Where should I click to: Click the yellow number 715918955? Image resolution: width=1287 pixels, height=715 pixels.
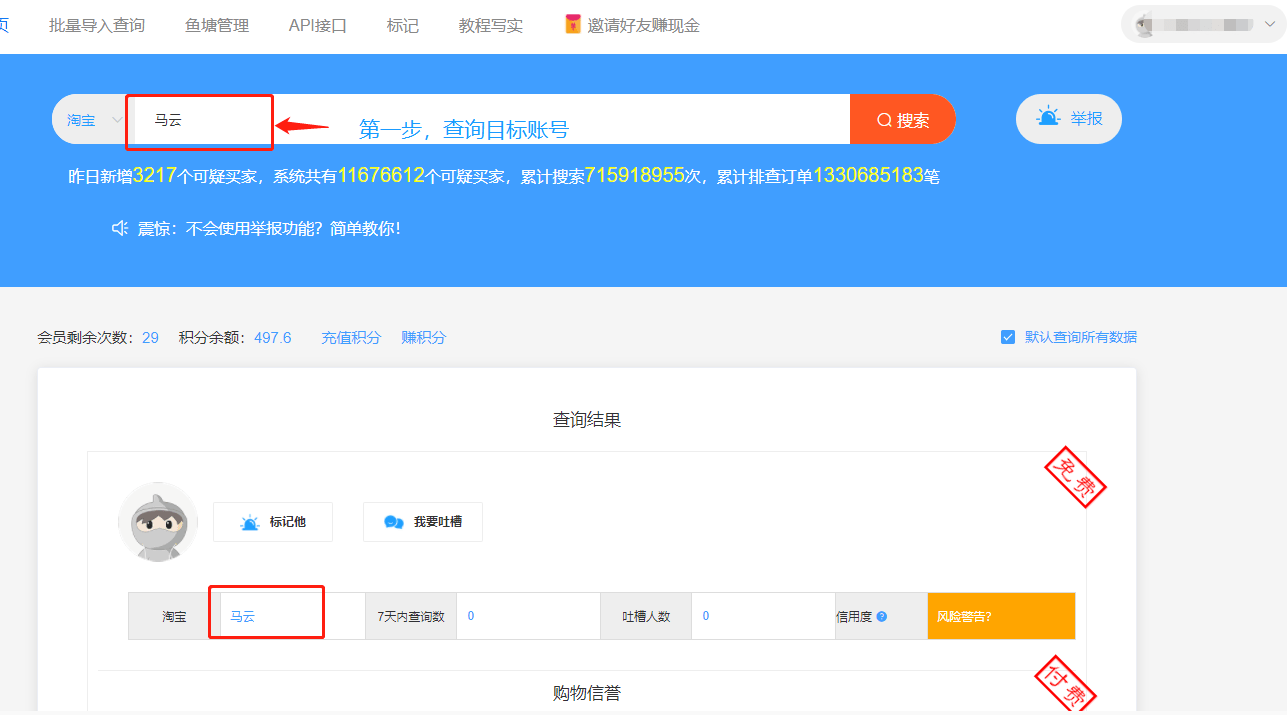[x=634, y=176]
